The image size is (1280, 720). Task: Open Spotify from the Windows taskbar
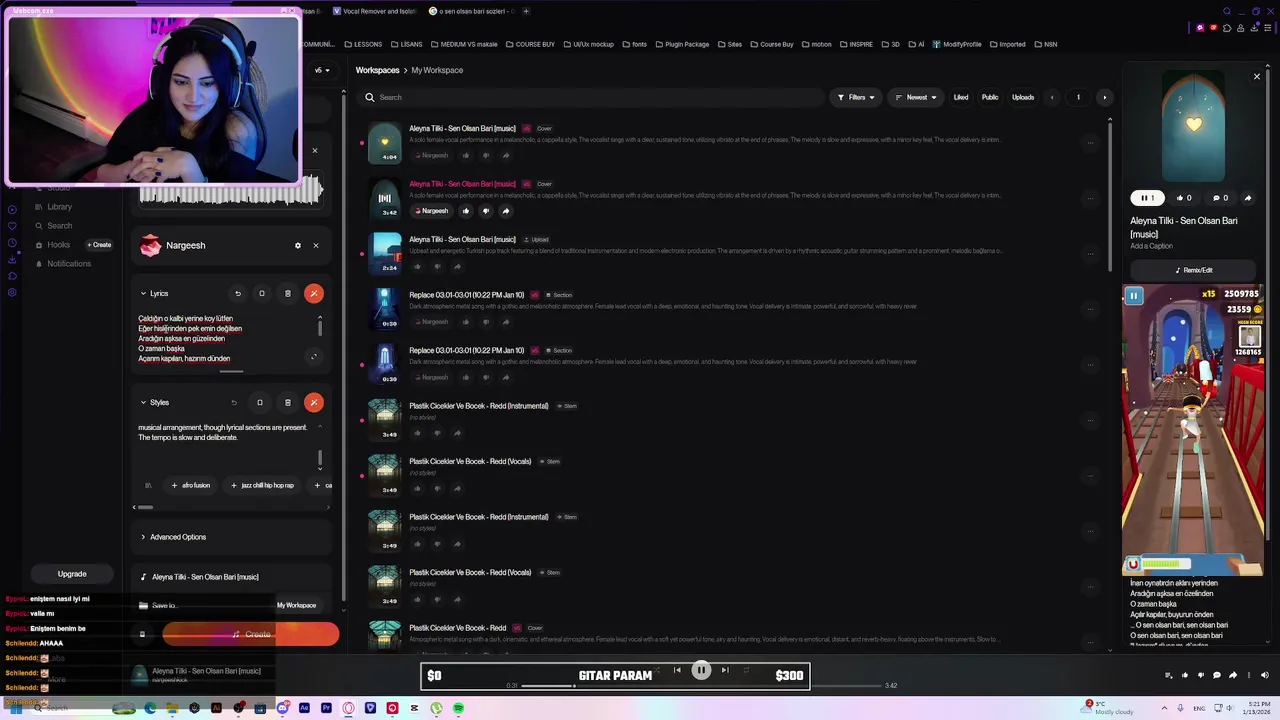(x=458, y=708)
